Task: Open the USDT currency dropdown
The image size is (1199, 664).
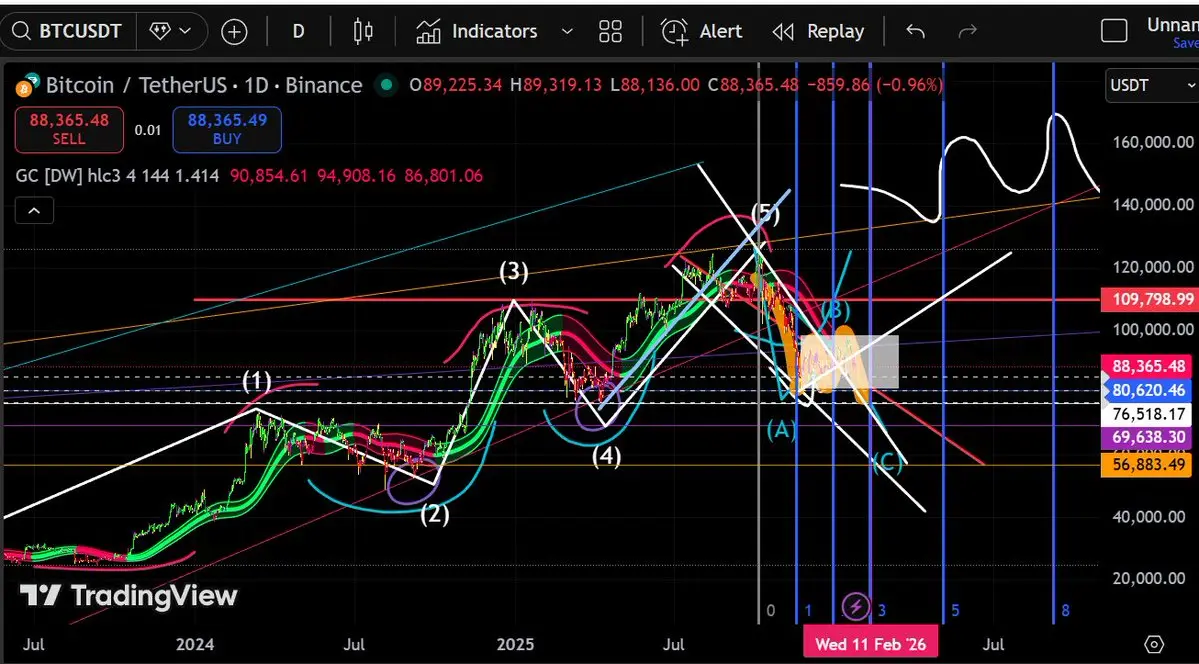Action: point(1152,85)
